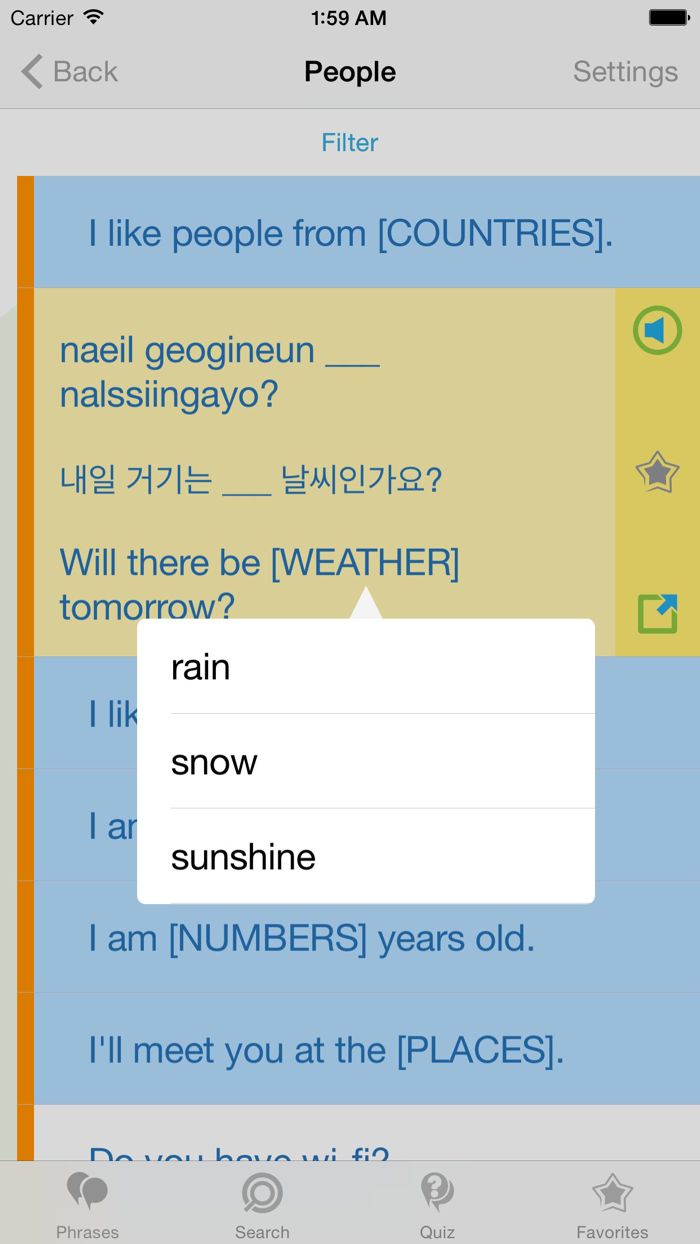Open Settings from the top bar
This screenshot has height=1244, width=700.
coord(625,71)
